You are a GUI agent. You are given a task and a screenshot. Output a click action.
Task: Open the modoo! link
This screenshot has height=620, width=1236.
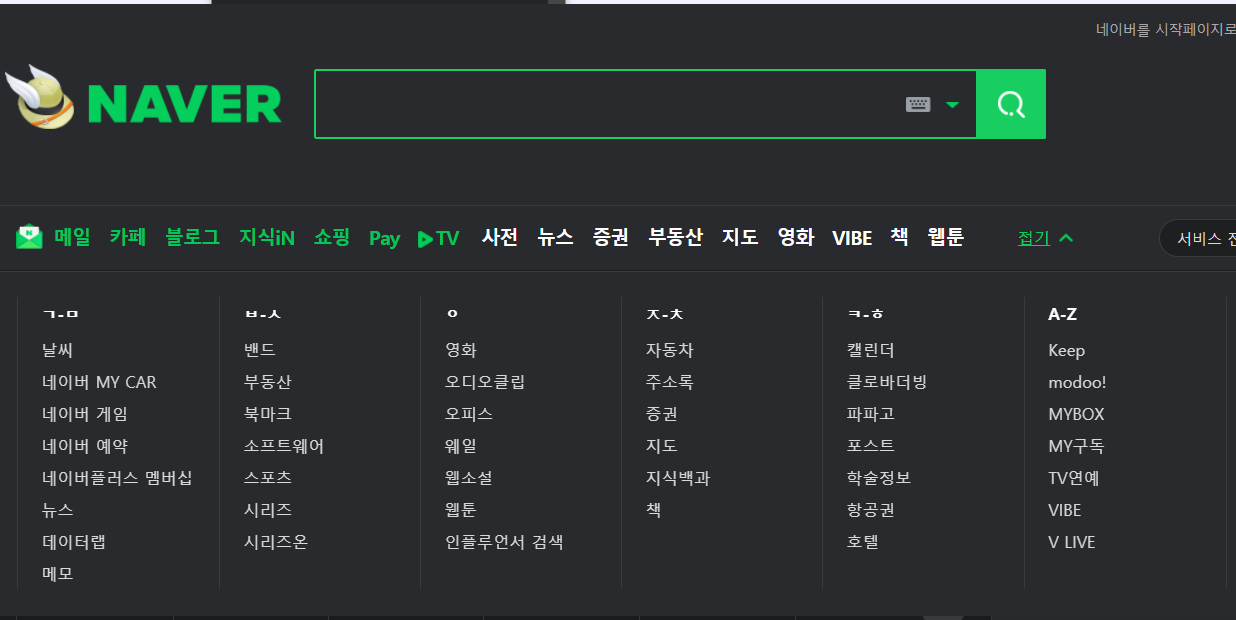pyautogui.click(x=1077, y=382)
